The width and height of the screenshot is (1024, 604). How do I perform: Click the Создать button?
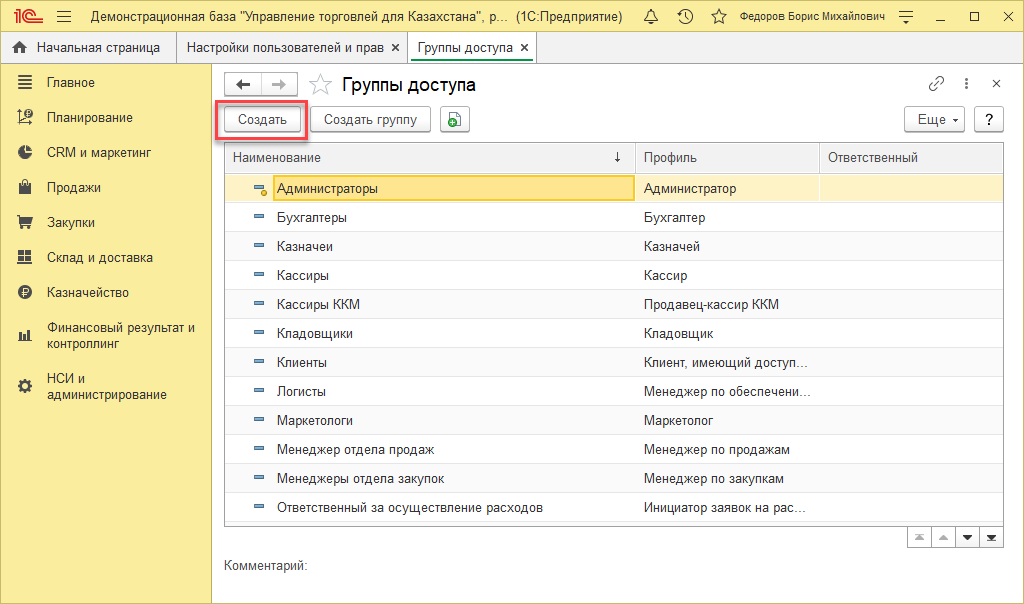tap(262, 120)
